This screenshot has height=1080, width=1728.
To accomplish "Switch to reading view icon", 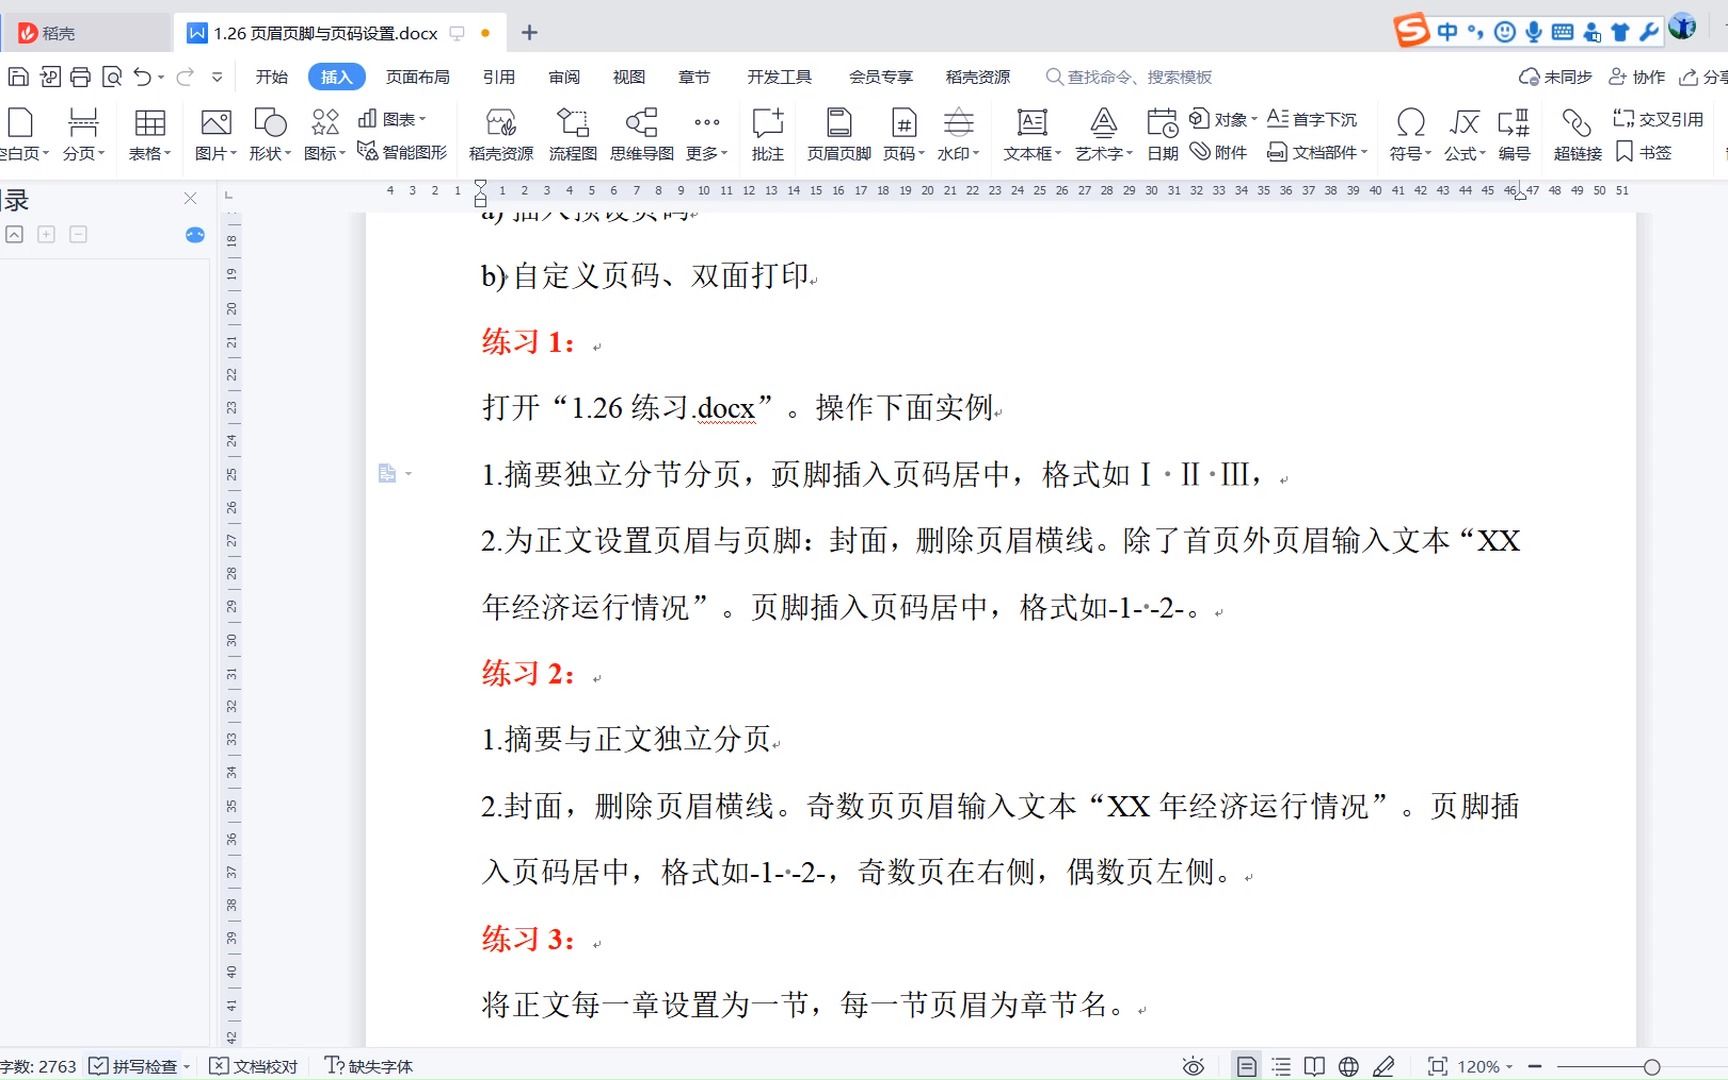I will pyautogui.click(x=1315, y=1067).
